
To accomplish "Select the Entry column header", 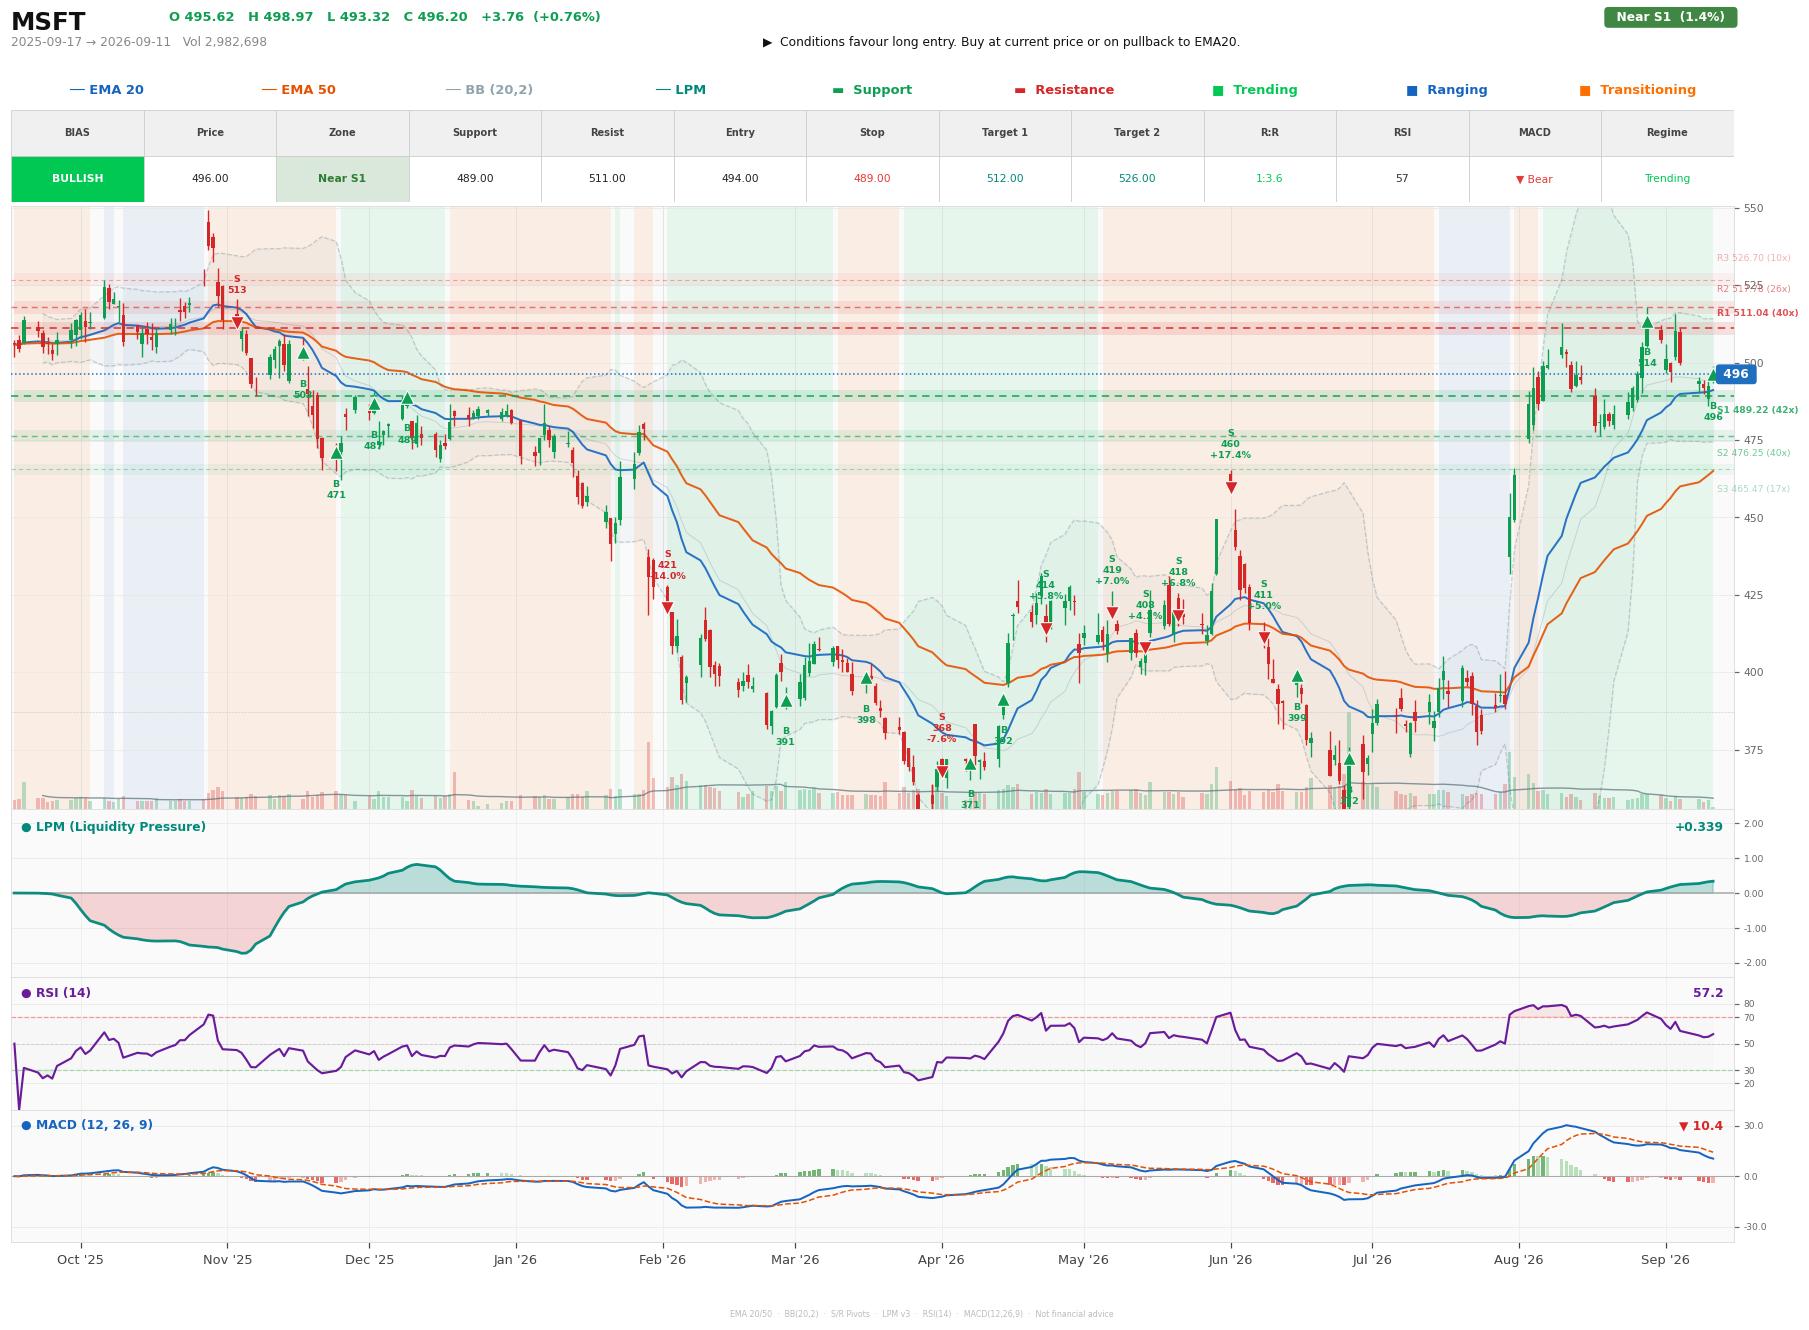I will click(740, 133).
